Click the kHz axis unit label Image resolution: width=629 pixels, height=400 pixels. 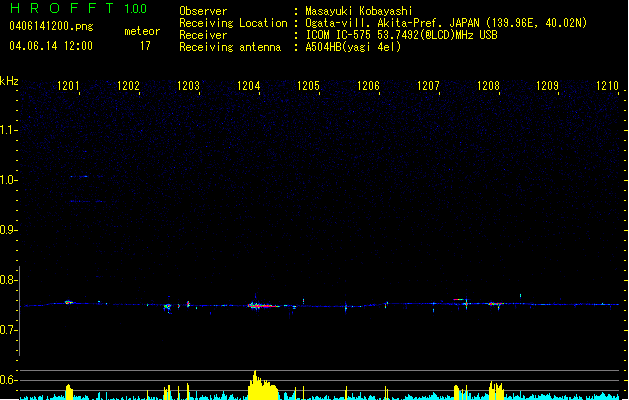tap(9, 81)
